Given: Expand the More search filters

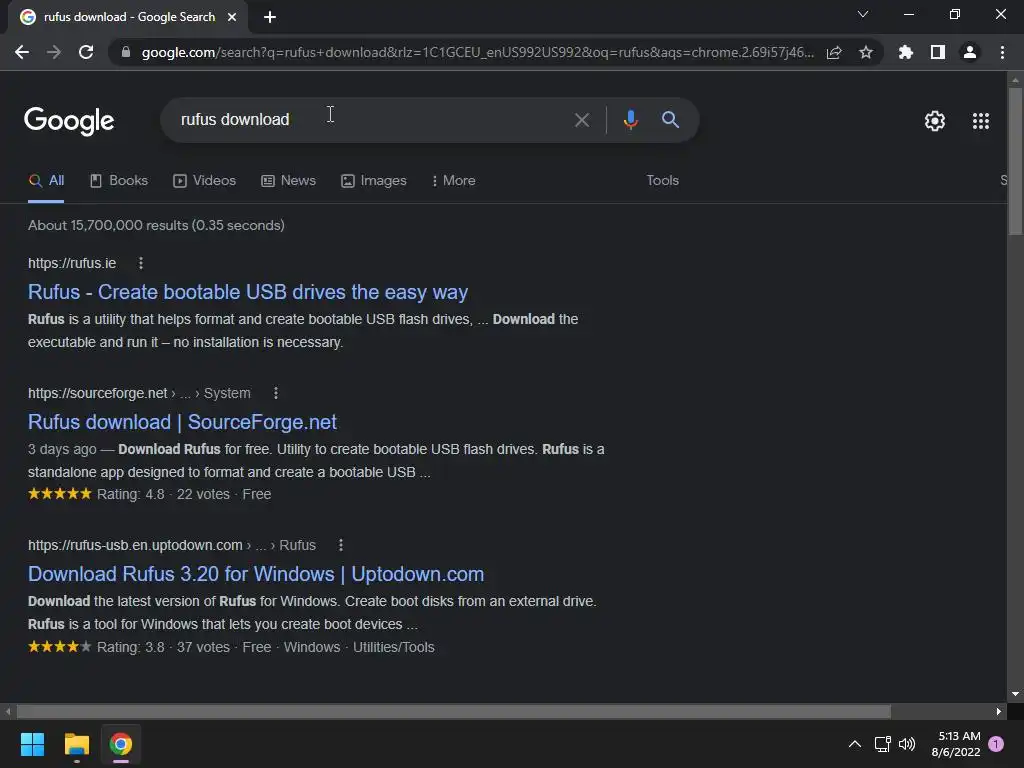Looking at the screenshot, I should (453, 180).
